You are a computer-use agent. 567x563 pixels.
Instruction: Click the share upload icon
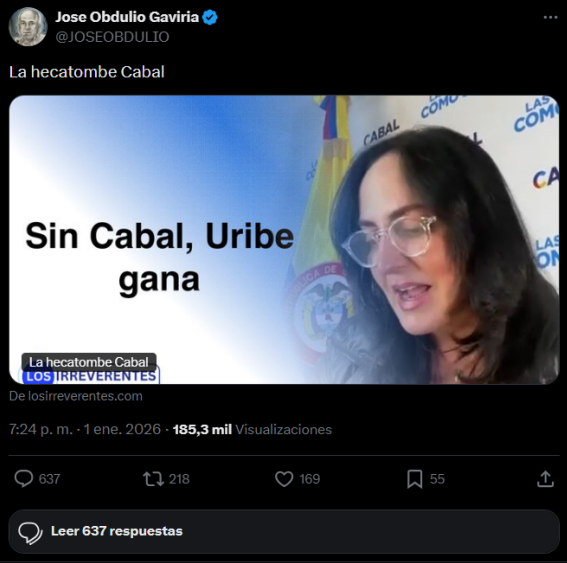point(545,479)
